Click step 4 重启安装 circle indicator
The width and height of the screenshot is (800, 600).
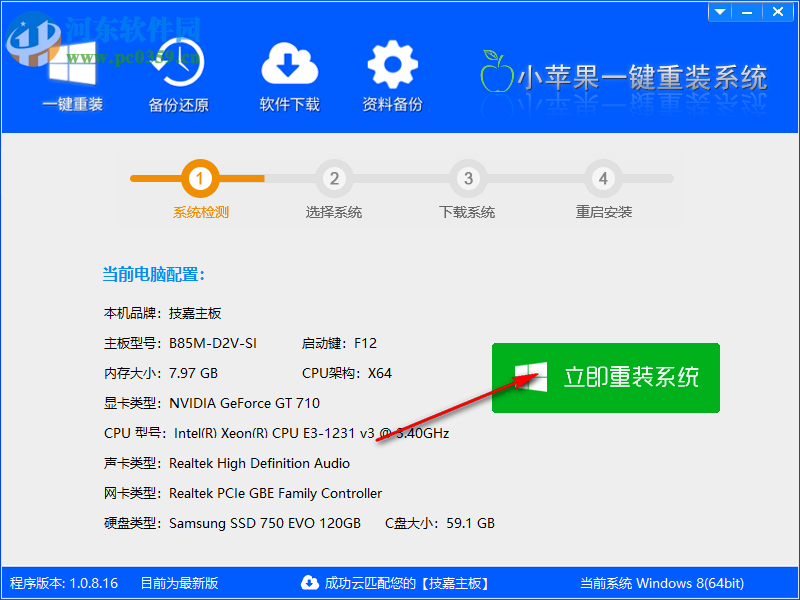(x=602, y=176)
